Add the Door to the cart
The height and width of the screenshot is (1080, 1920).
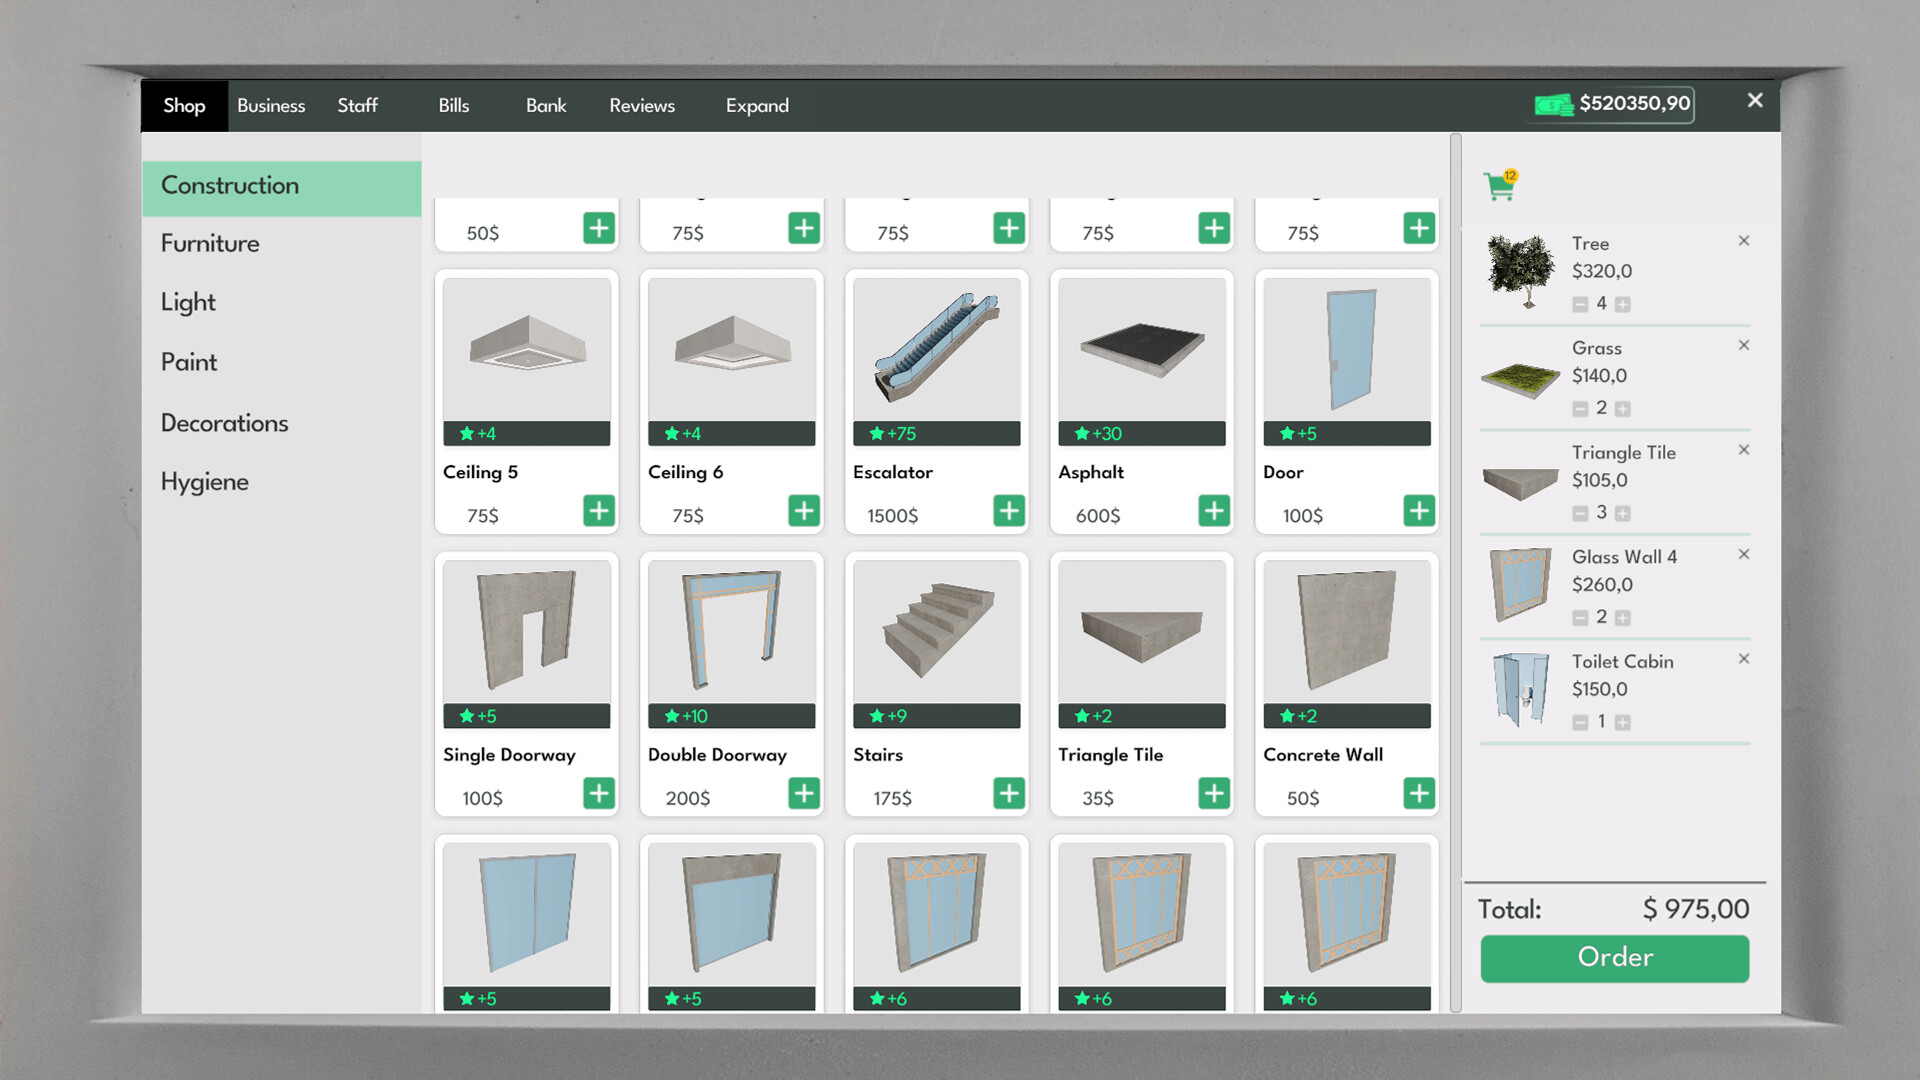1418,510
